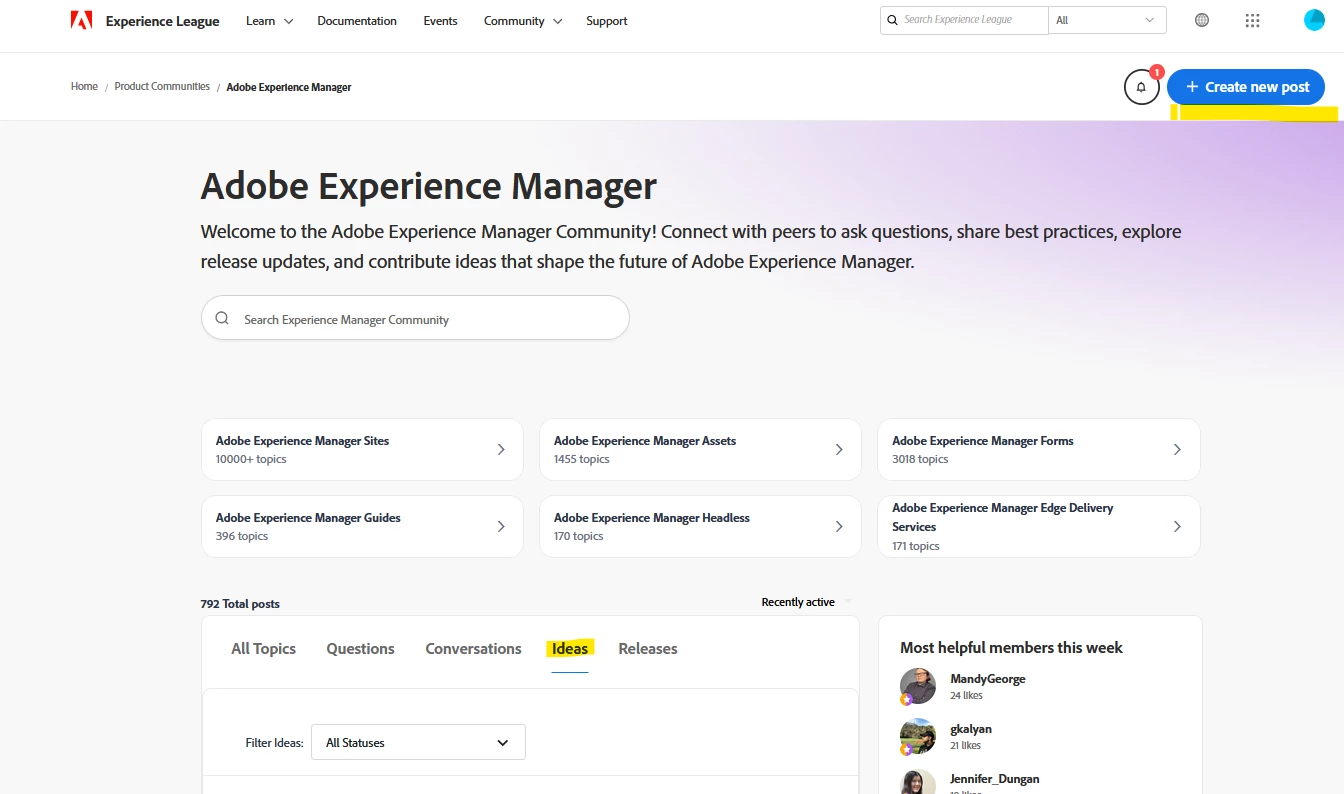Expand the Learn menu

pos(269,20)
